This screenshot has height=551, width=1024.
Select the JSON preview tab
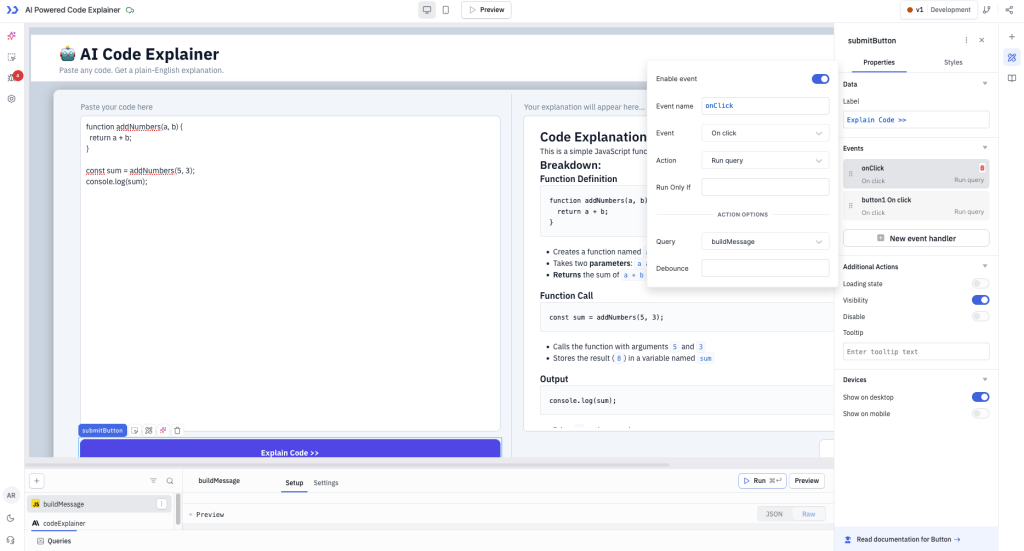pos(774,514)
